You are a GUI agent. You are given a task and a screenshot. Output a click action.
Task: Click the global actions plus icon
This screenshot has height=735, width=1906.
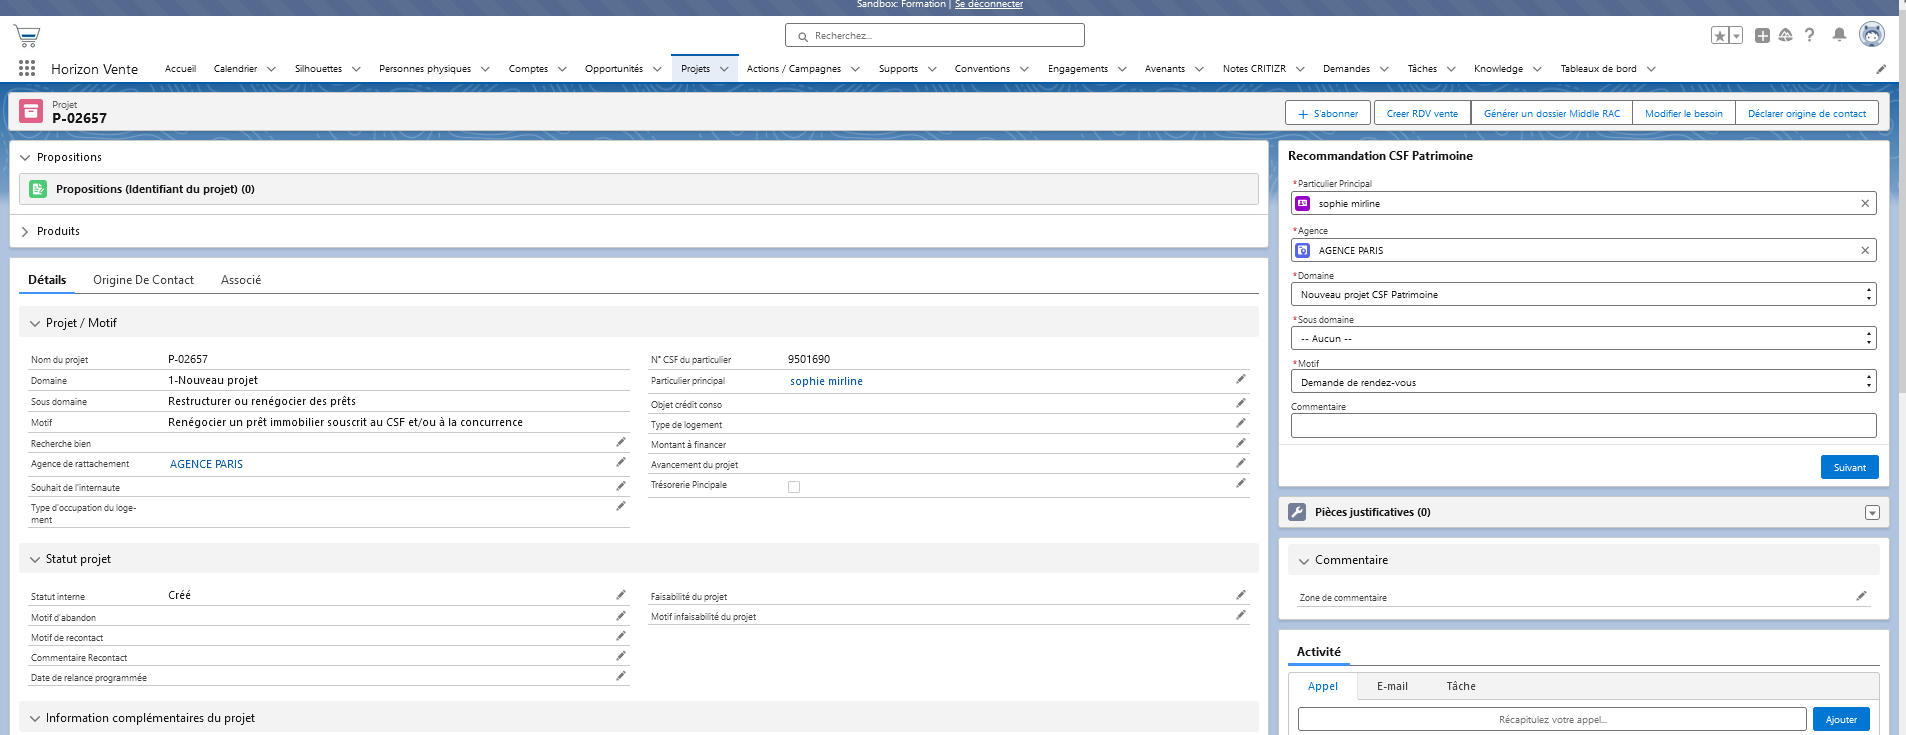coord(1762,35)
